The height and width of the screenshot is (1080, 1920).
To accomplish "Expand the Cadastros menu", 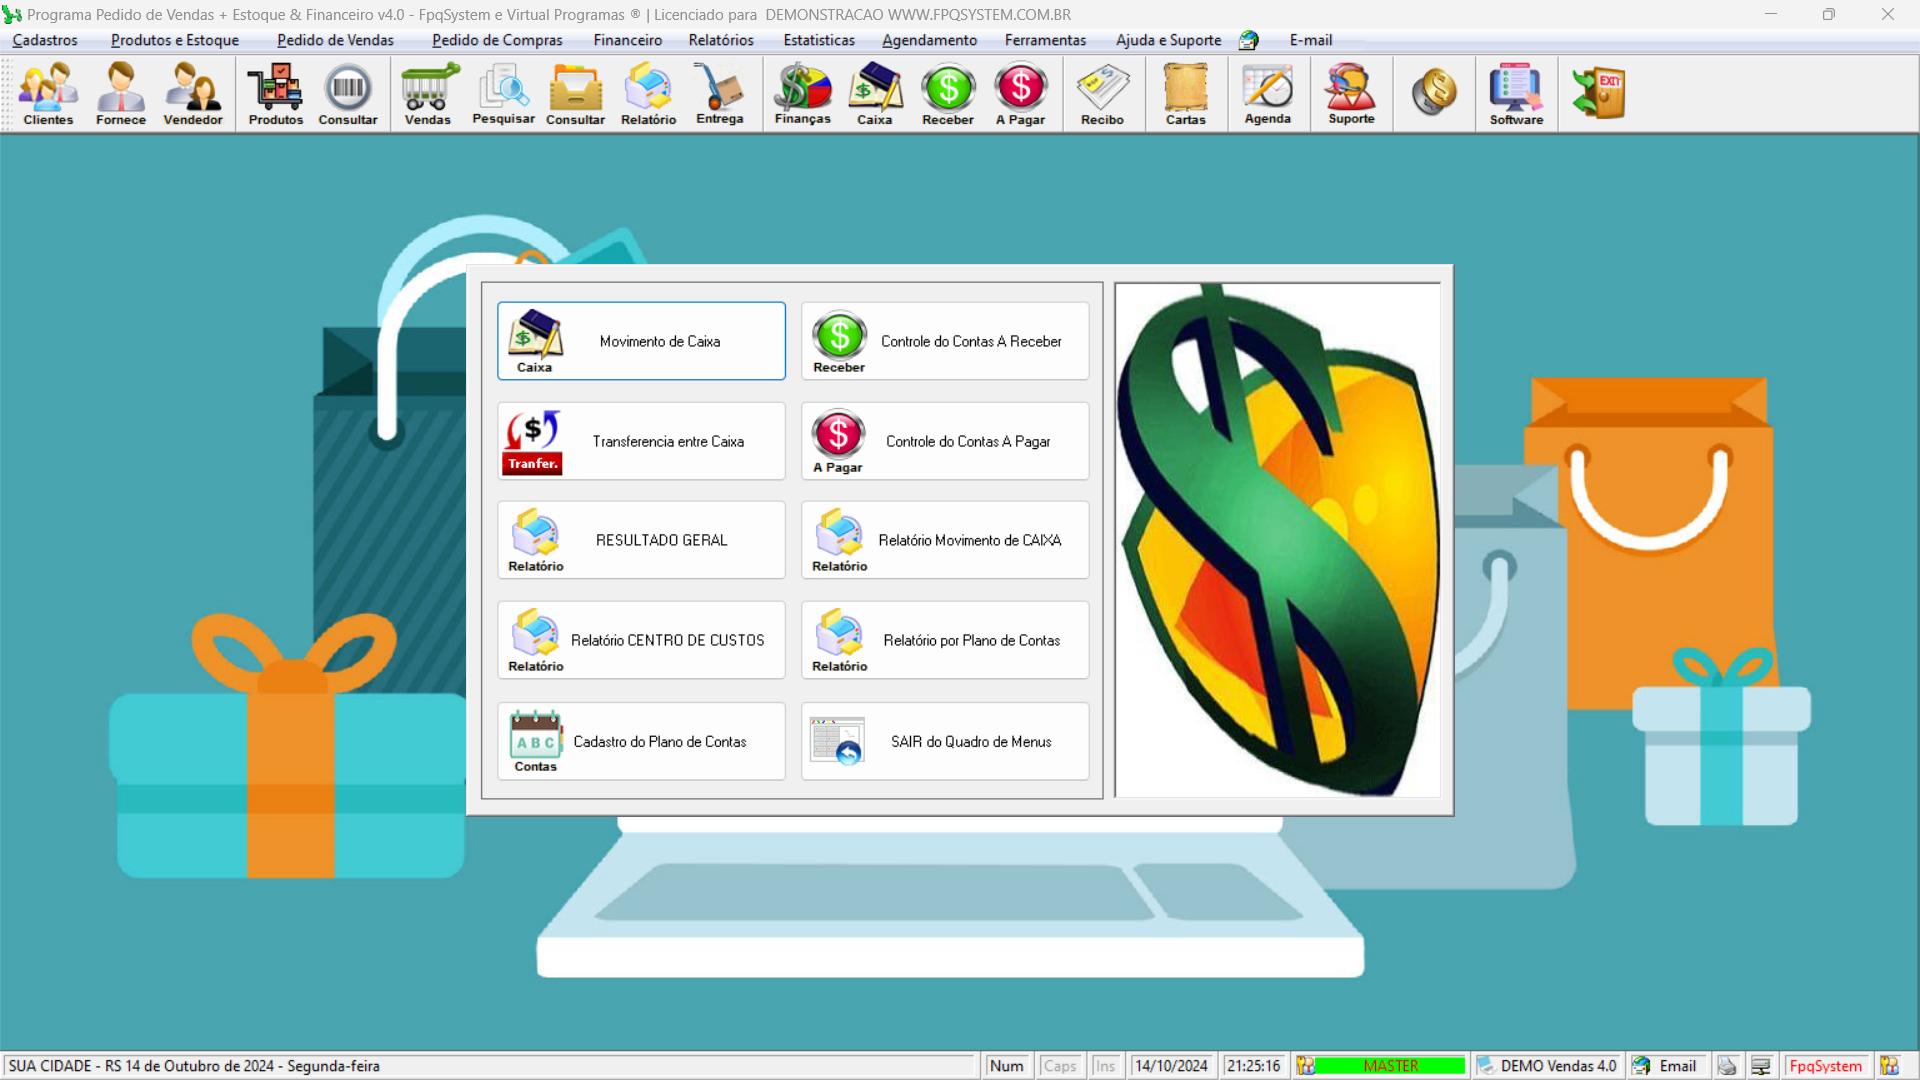I will pyautogui.click(x=45, y=40).
